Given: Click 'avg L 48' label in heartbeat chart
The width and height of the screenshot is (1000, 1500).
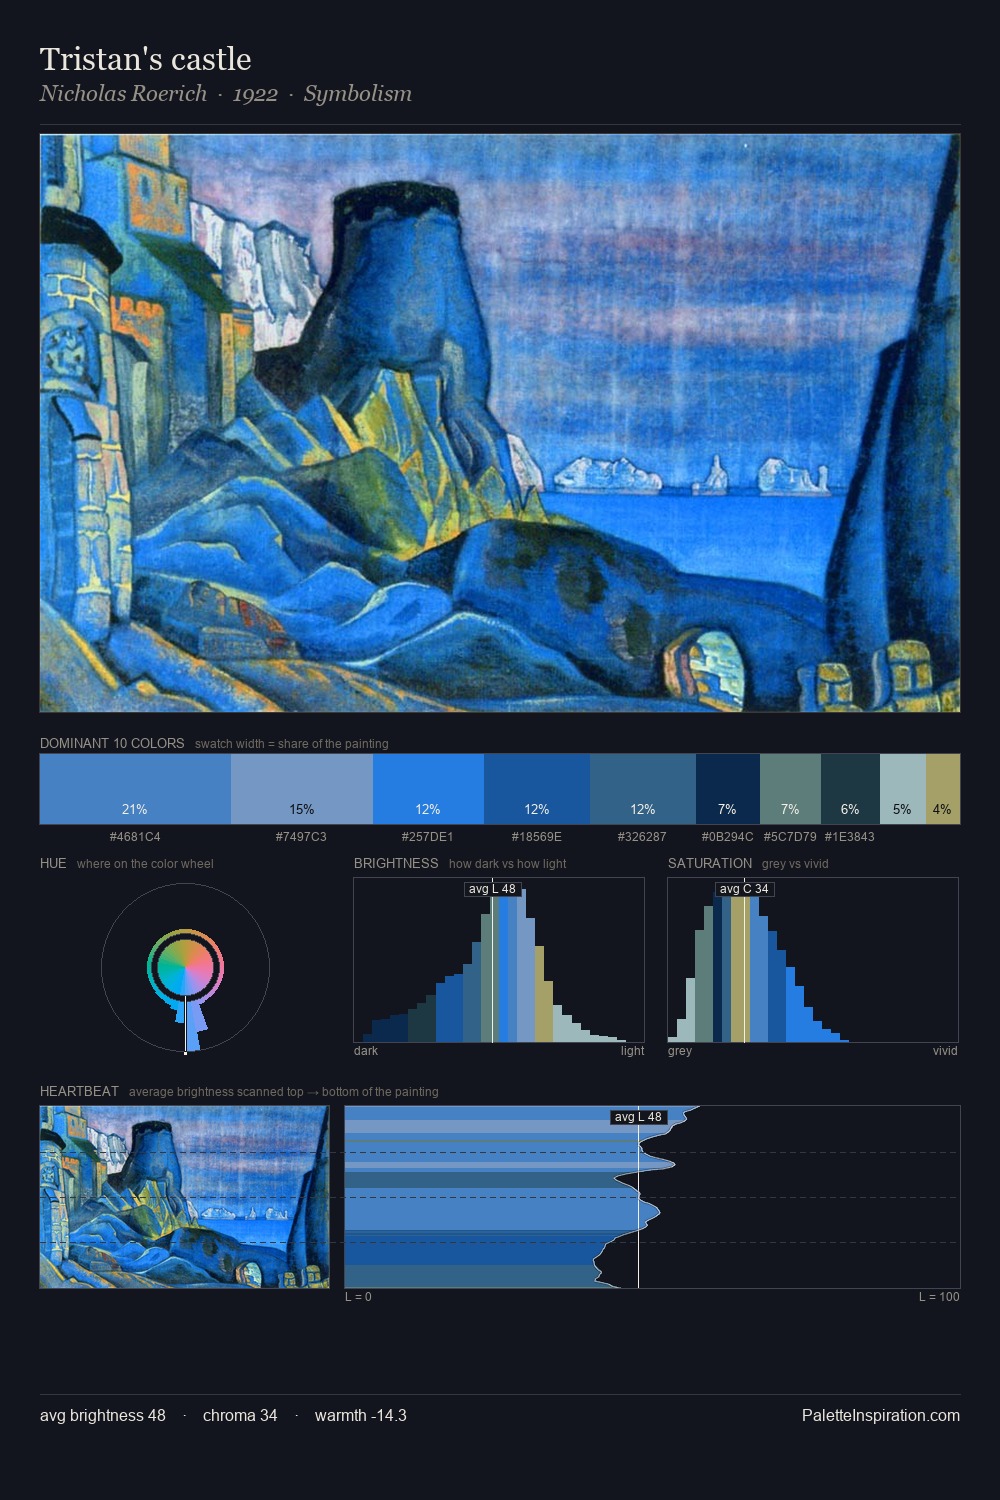Looking at the screenshot, I should click(638, 1117).
